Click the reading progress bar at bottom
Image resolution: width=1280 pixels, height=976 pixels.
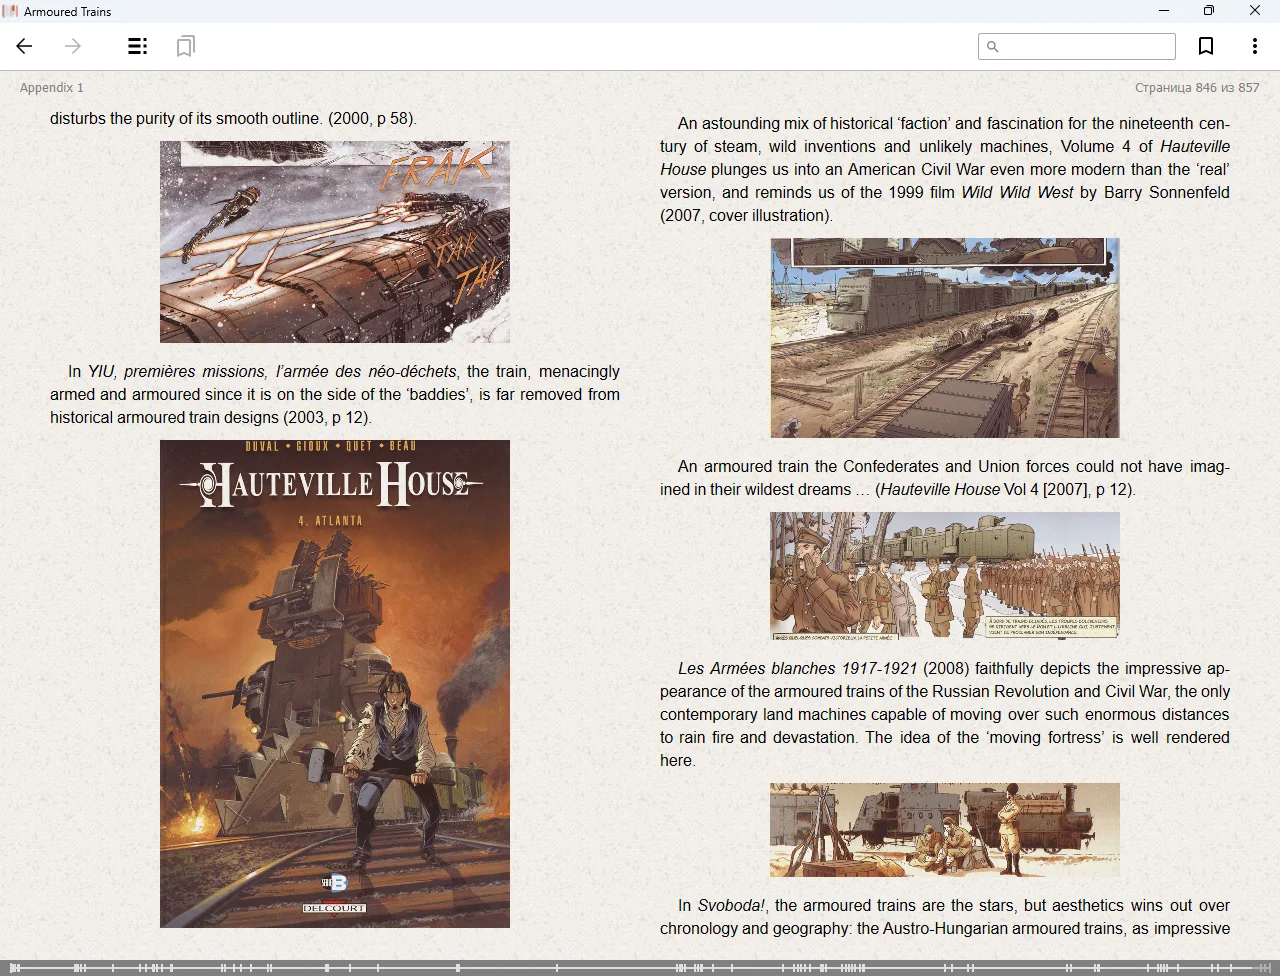tap(640, 967)
